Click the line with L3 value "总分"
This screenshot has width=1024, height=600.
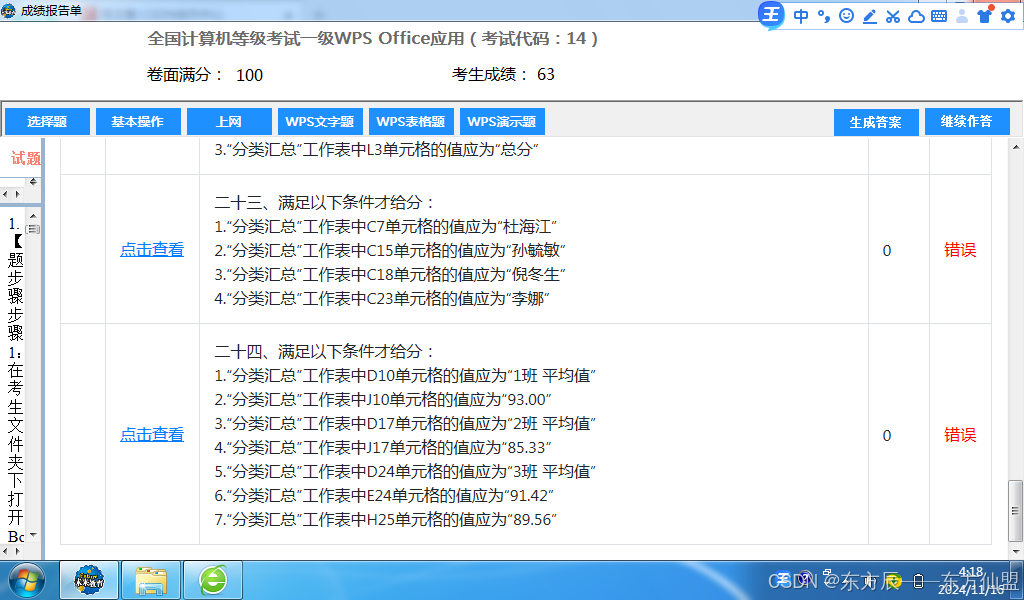click(376, 150)
